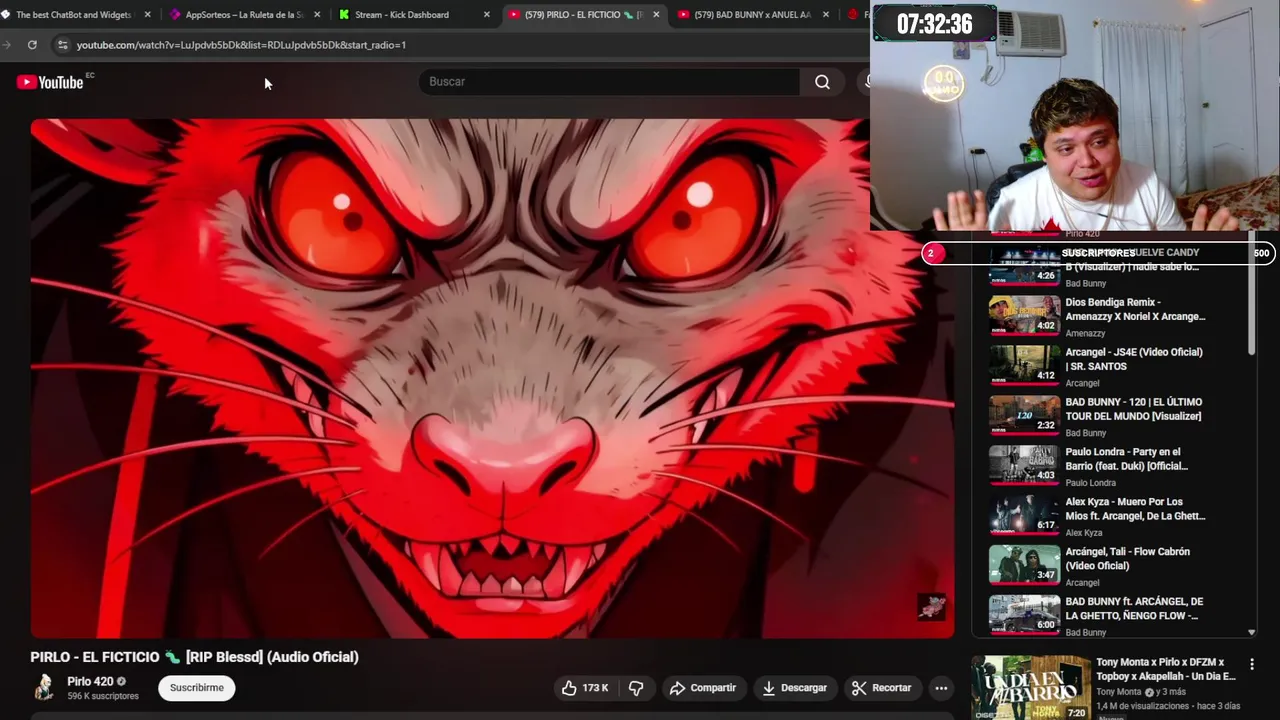Click title 'Alex Kyza - Muero Por Los Mios'
1280x720 pixels.
click(x=1135, y=509)
